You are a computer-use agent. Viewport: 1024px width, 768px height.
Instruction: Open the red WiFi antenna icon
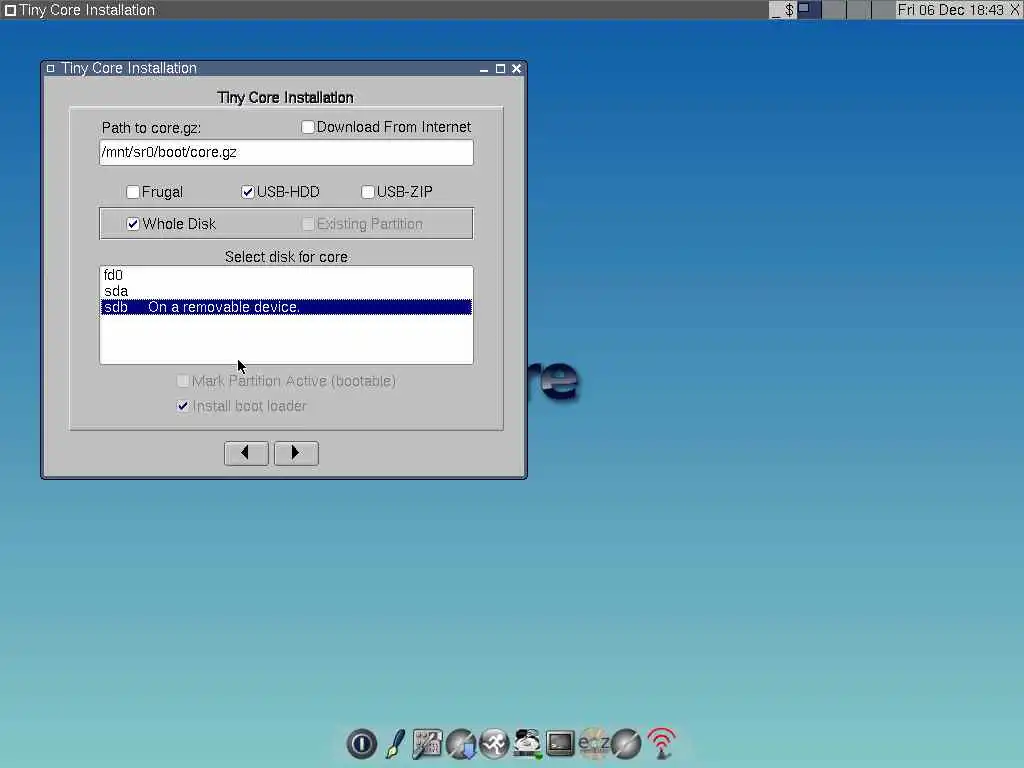661,744
